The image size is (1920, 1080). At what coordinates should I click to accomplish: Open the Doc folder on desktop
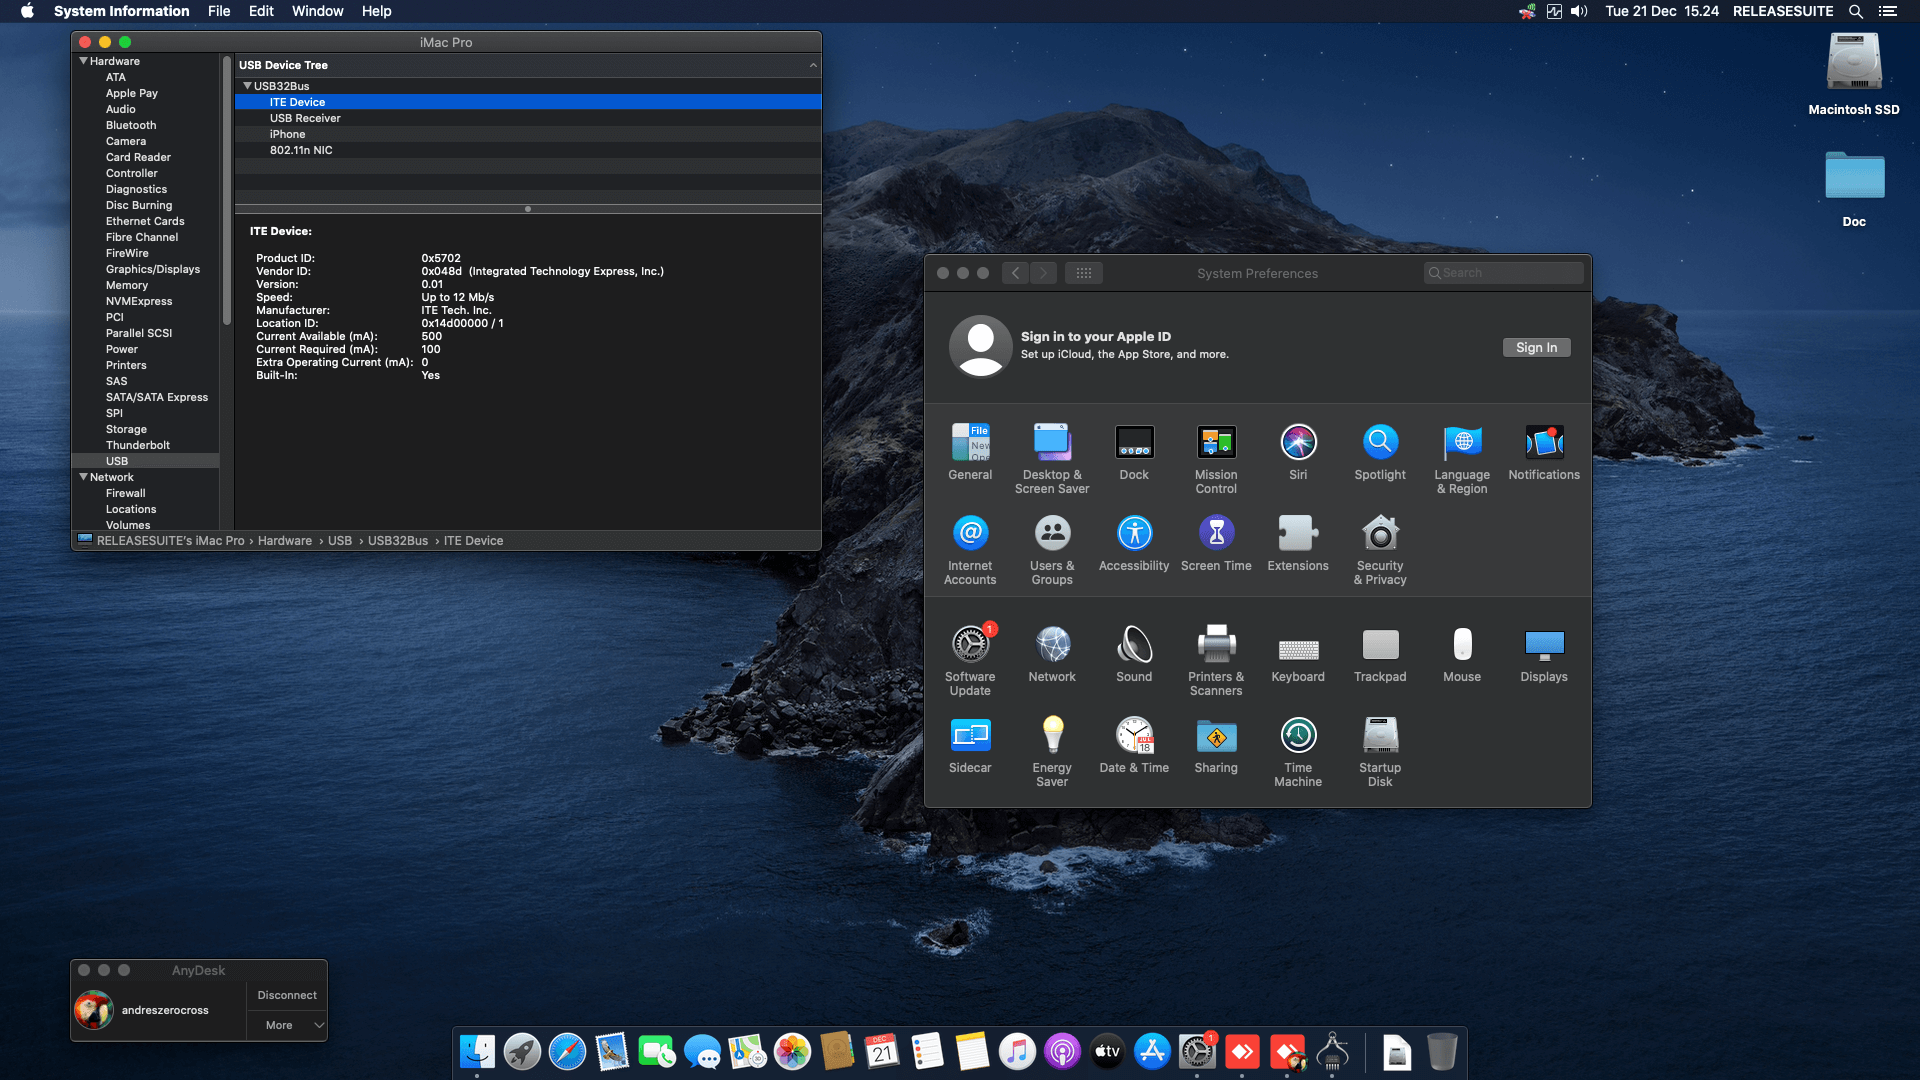tap(1854, 188)
